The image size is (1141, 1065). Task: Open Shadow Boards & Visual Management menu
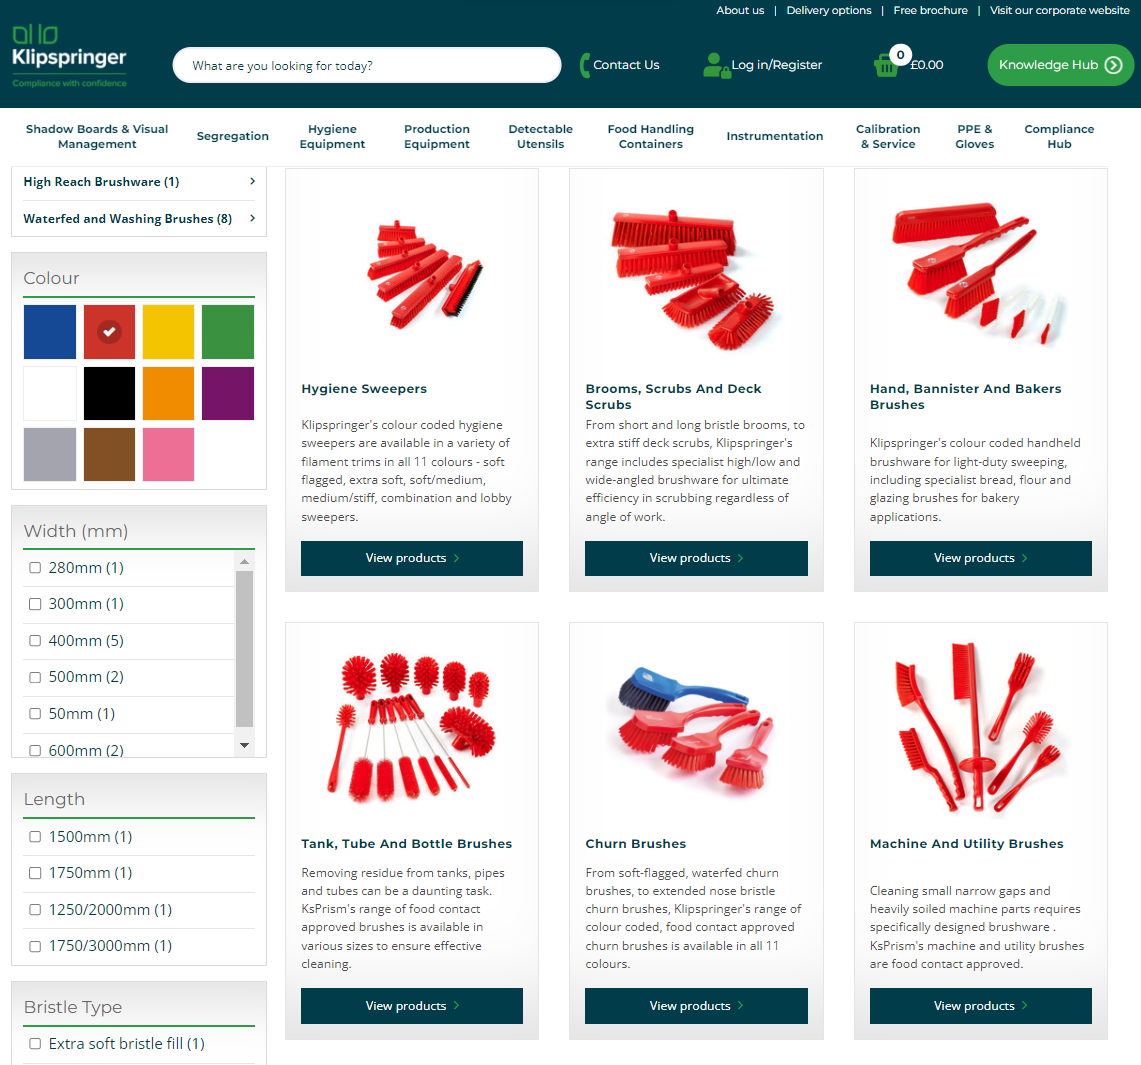pyautogui.click(x=97, y=137)
